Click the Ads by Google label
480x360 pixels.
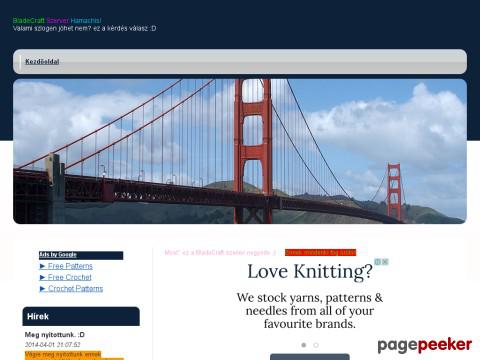point(58,255)
